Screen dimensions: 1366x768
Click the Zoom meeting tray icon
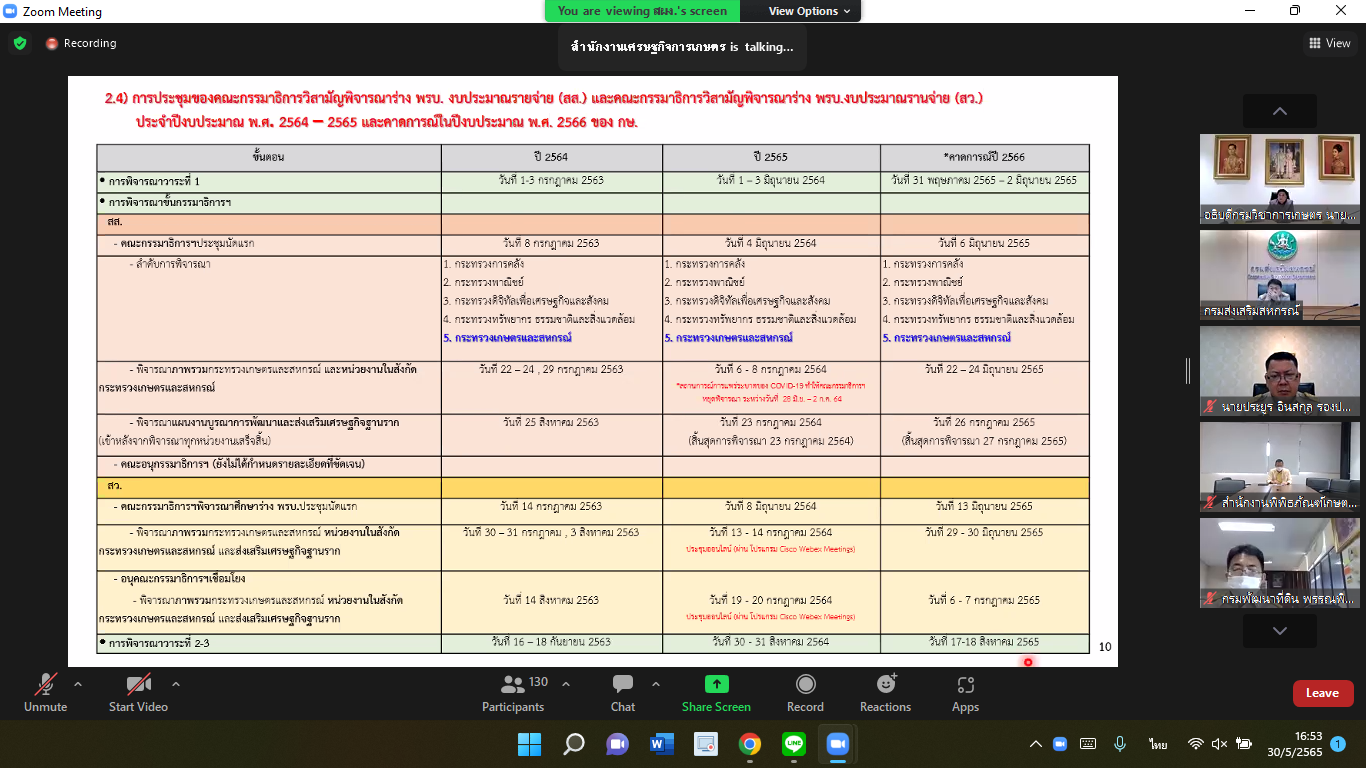click(1061, 744)
